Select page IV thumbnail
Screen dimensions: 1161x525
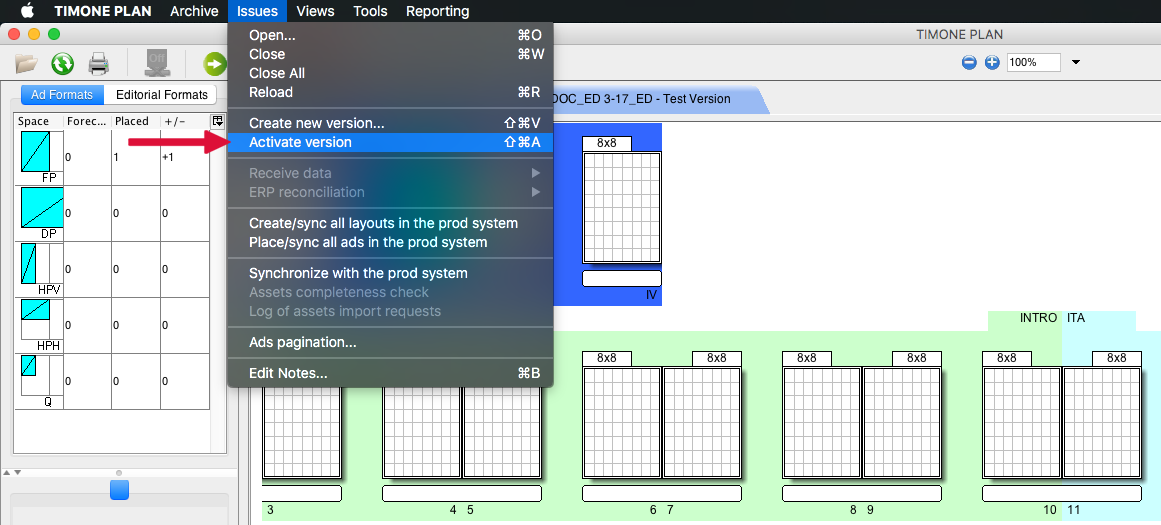point(621,207)
